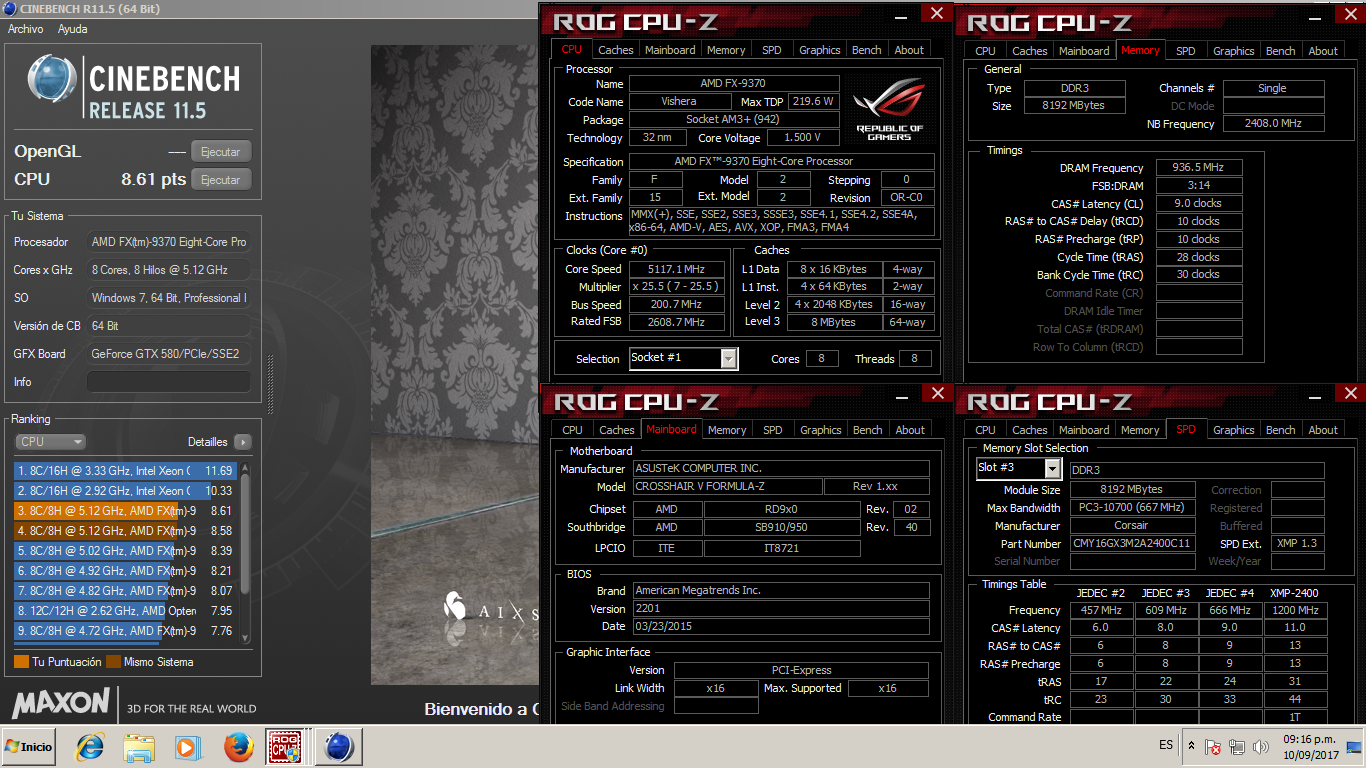This screenshot has height=768, width=1366.
Task: Click the MAXON logo at bottom left
Action: (x=60, y=703)
